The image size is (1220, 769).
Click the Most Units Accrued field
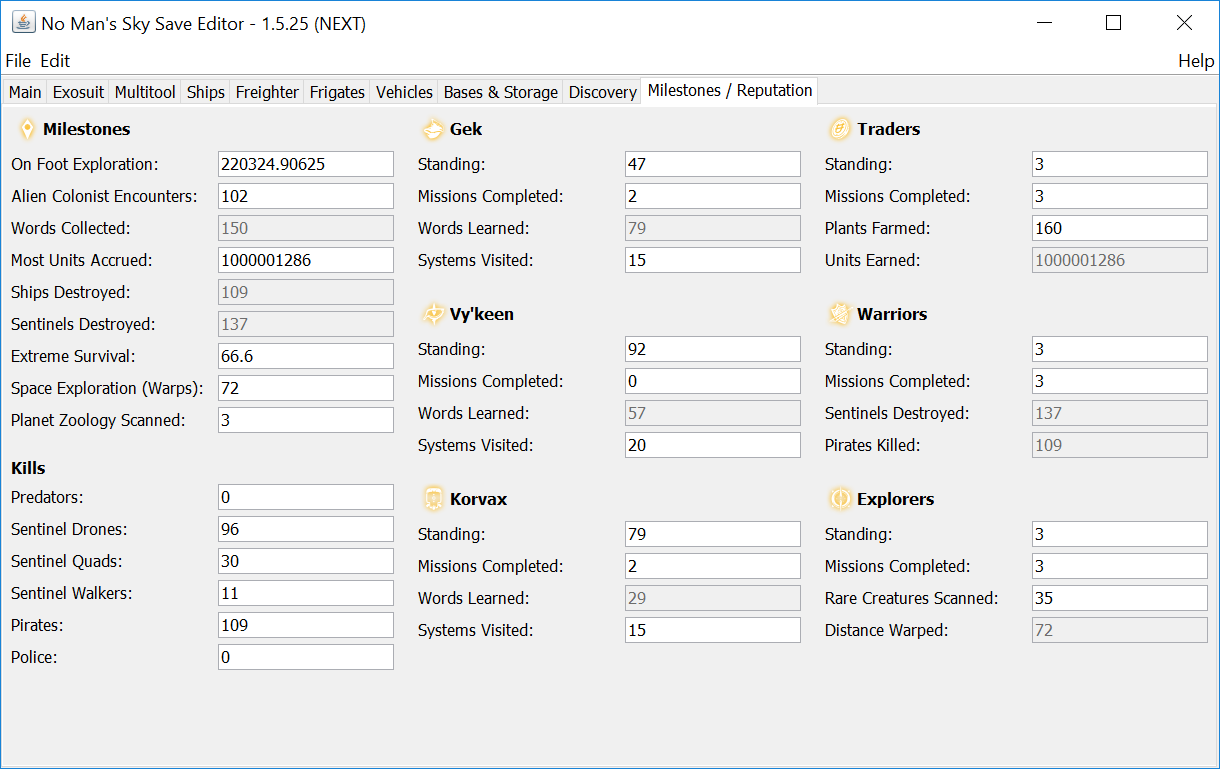tap(306, 260)
